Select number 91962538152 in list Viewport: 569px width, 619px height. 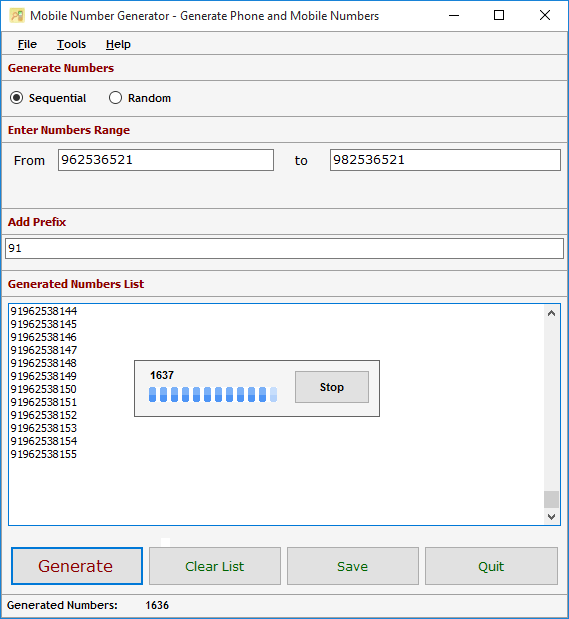(44, 415)
